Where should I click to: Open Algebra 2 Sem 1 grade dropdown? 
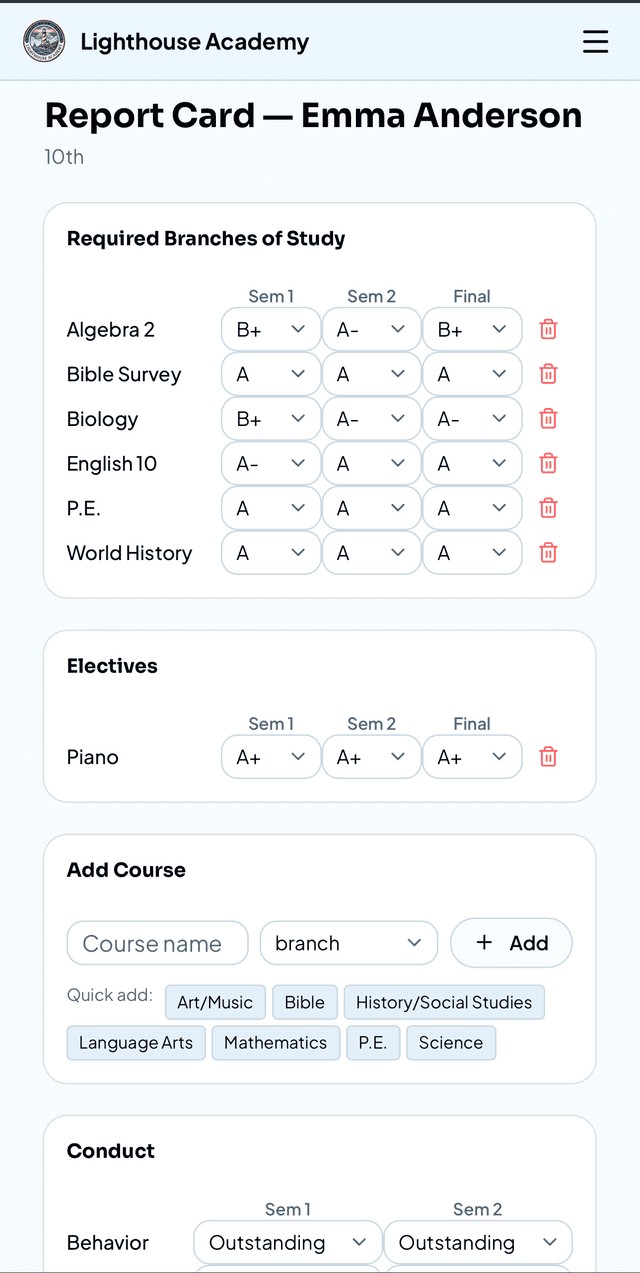(271, 330)
